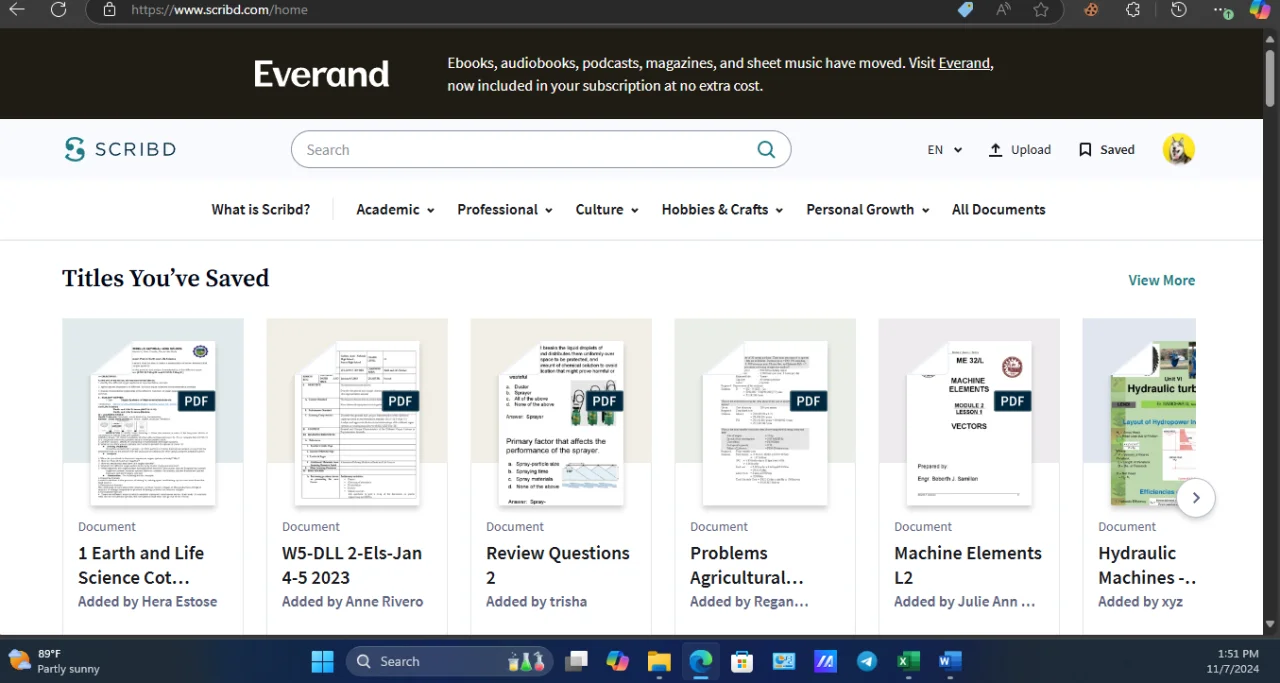This screenshot has width=1280, height=683.
Task: Click 'Added by Anne Rivero' text
Action: coord(352,602)
